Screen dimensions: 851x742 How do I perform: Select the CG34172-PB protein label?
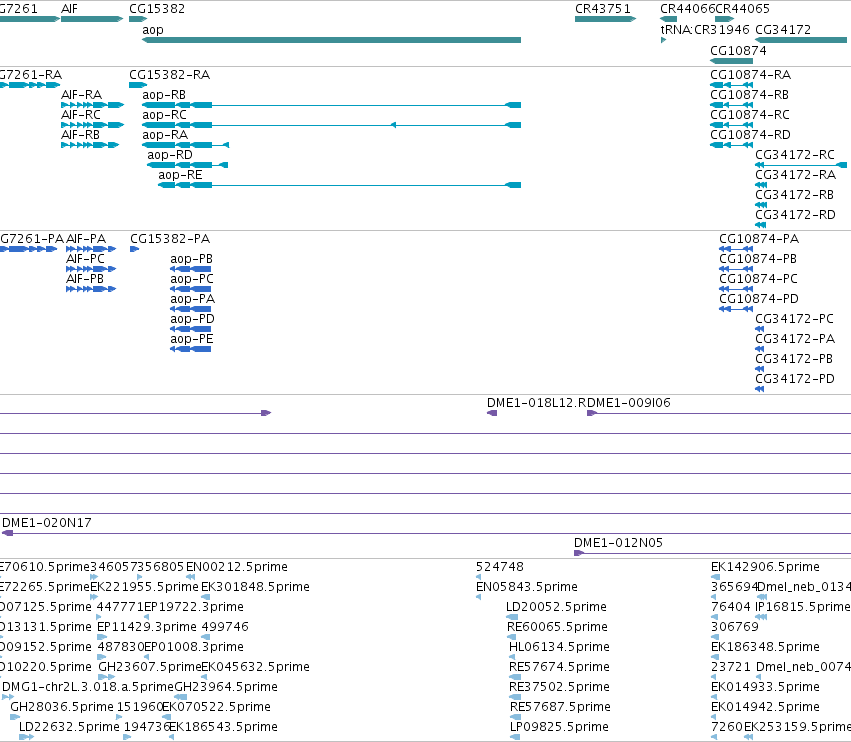tap(794, 360)
